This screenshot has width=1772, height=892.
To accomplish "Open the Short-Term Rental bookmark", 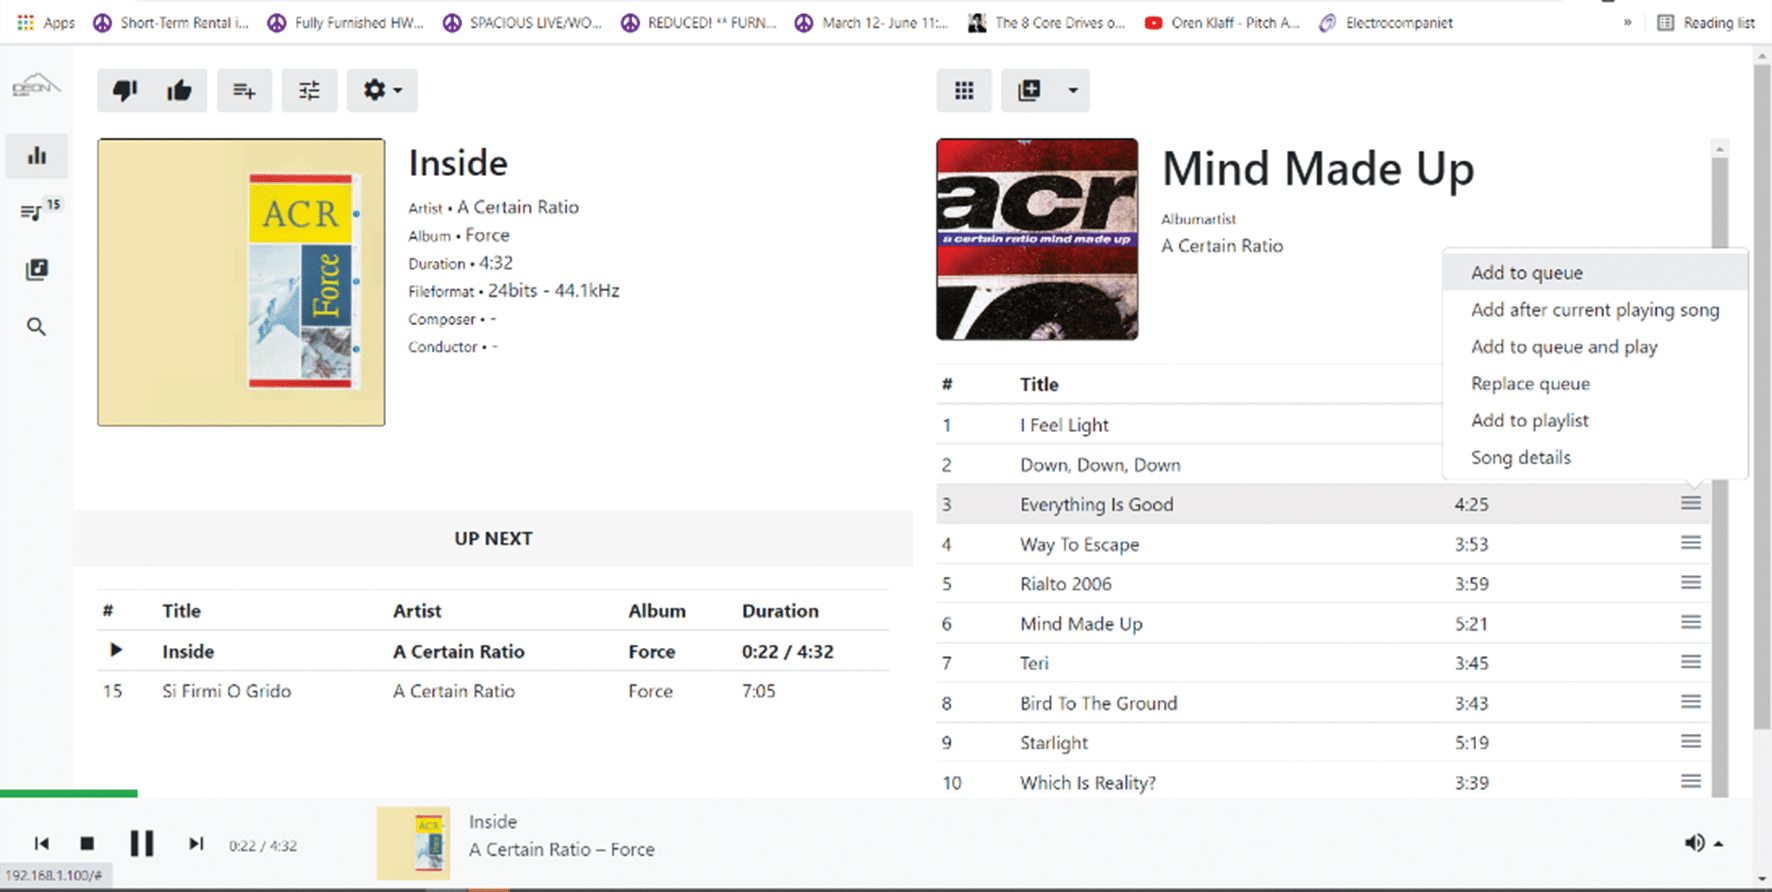I will click(172, 22).
